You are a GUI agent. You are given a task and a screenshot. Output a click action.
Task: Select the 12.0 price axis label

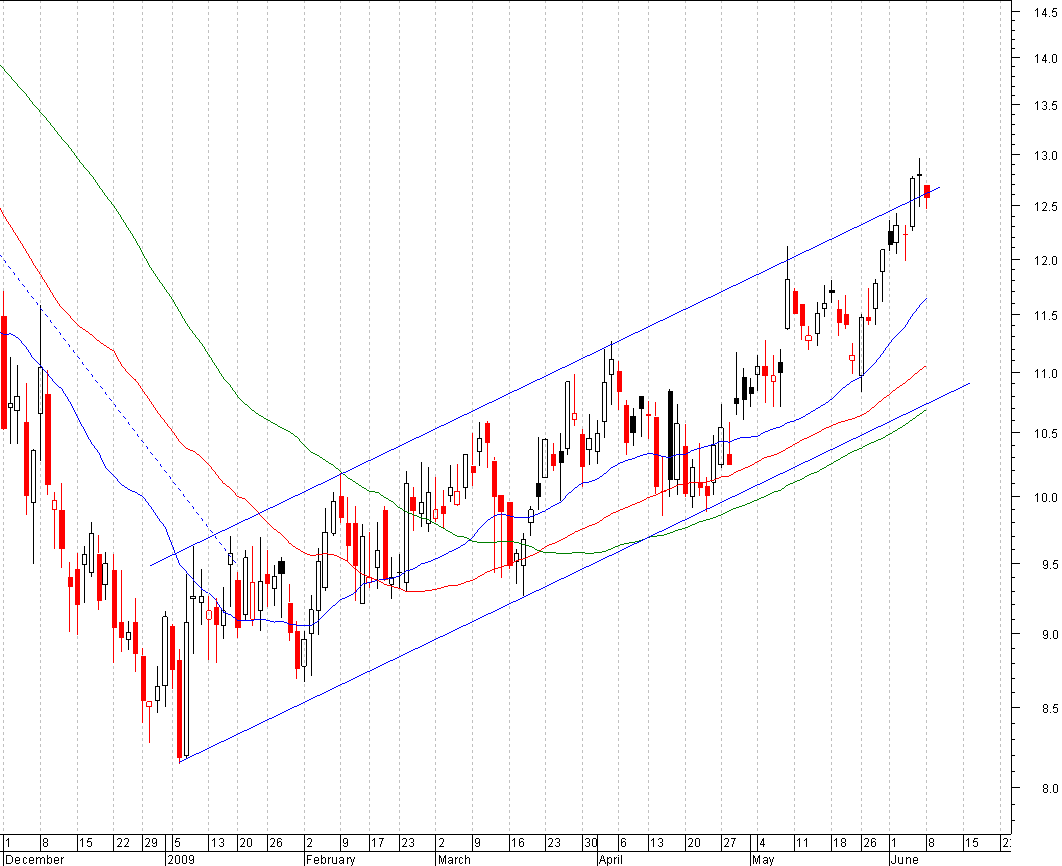coord(1045,261)
